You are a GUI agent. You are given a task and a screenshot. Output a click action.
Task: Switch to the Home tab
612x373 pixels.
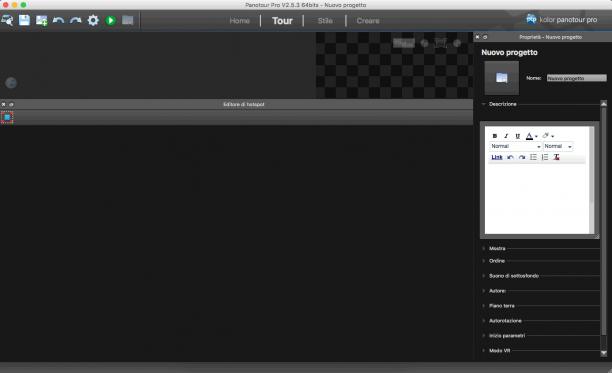(239, 21)
